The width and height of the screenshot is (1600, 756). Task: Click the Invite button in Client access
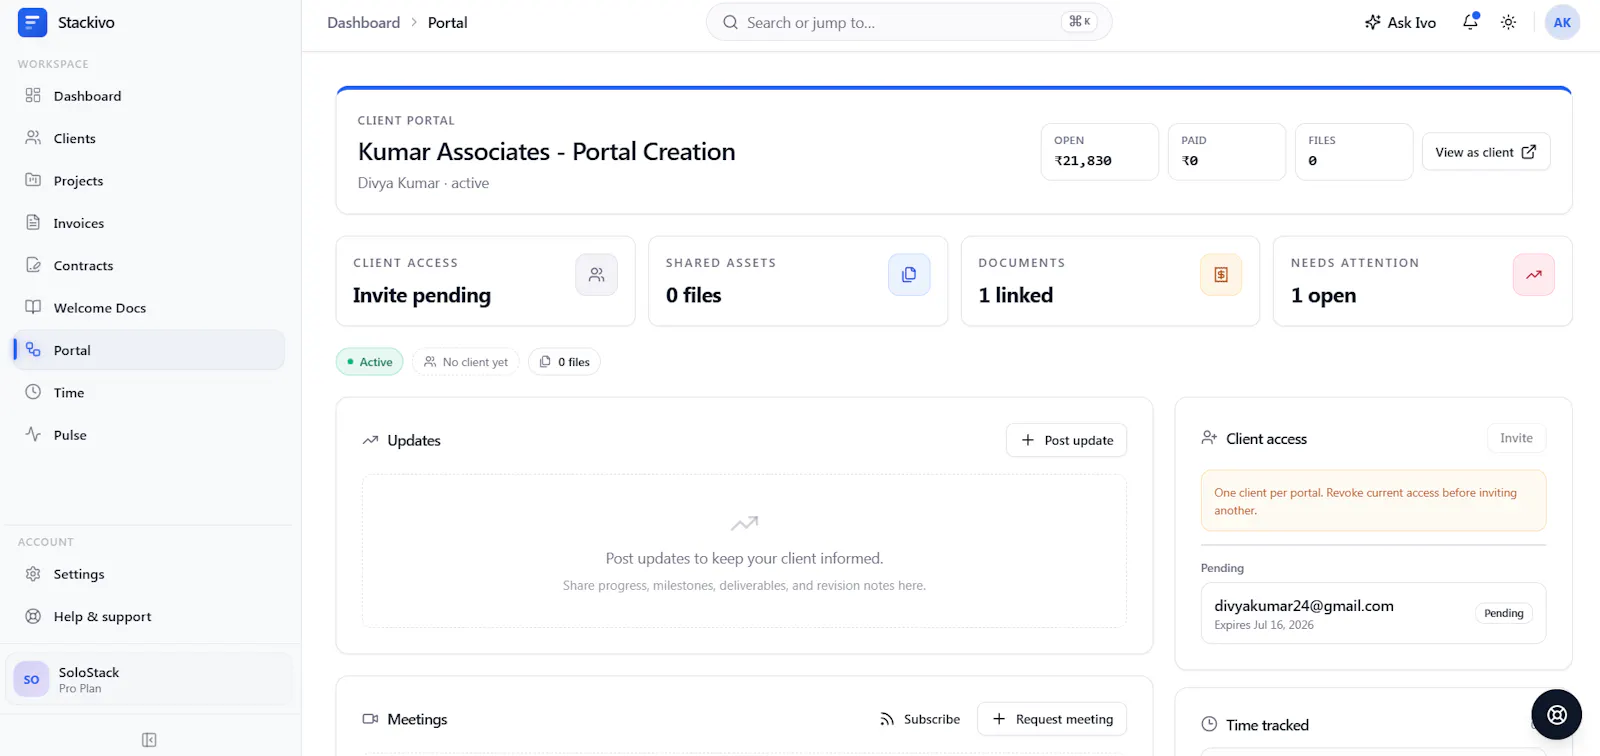1516,438
